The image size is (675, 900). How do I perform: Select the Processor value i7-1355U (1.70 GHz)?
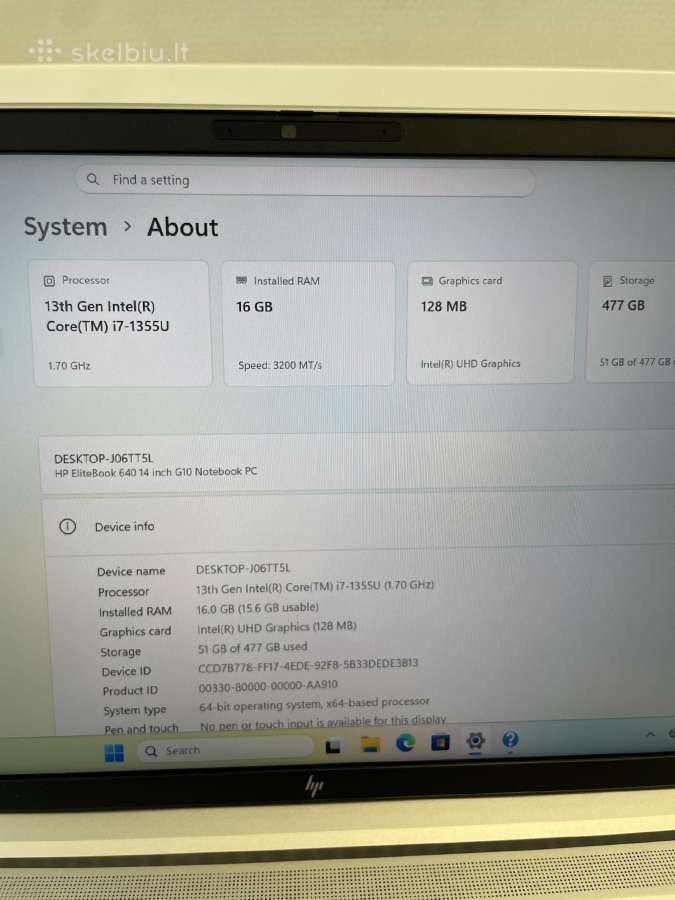[315, 587]
